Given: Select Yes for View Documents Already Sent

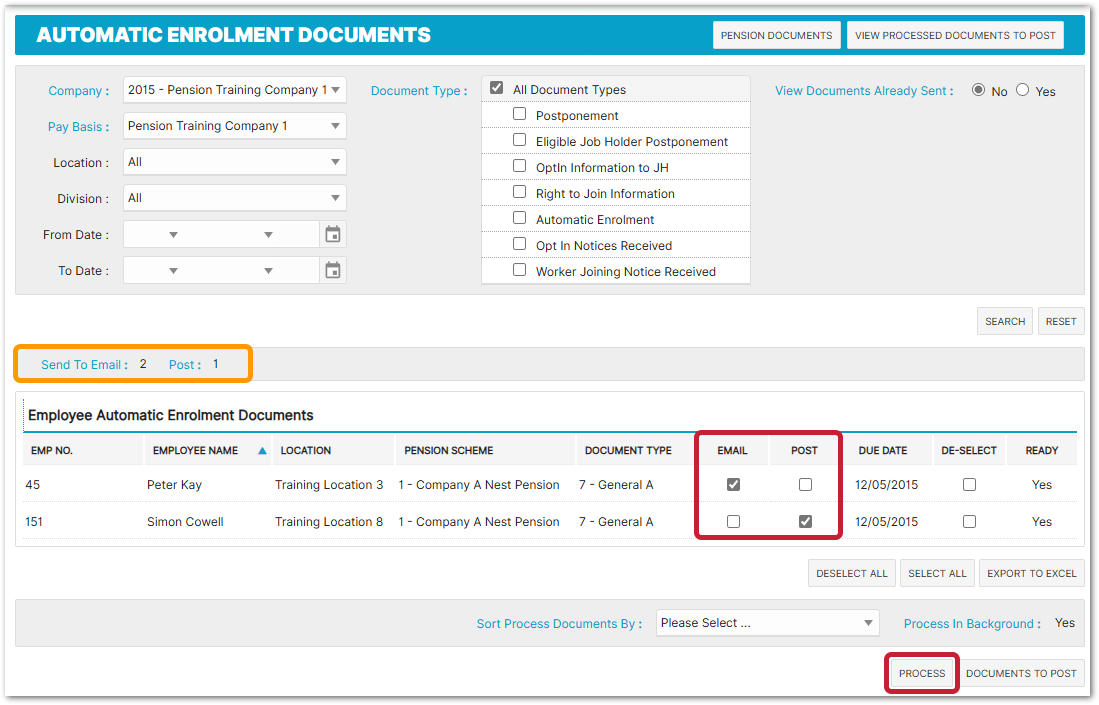Looking at the screenshot, I should click(x=1022, y=90).
